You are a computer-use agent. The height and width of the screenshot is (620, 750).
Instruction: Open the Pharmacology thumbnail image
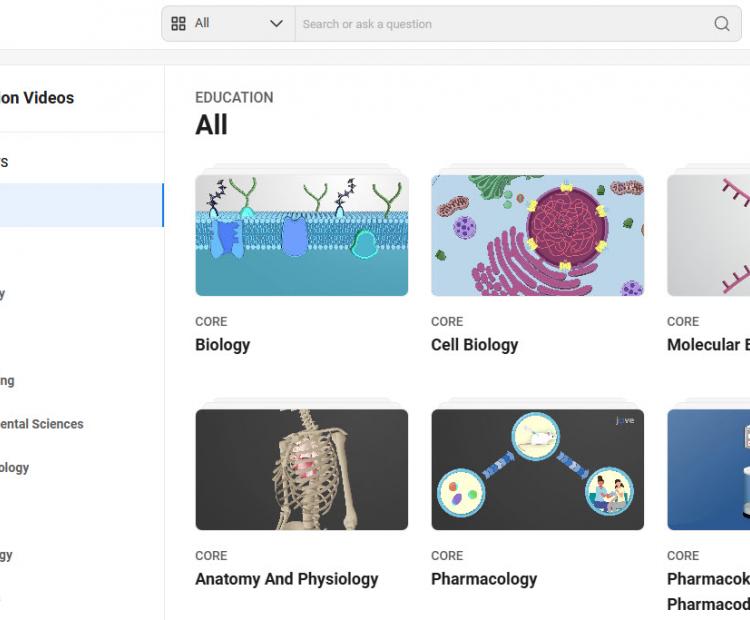pyautogui.click(x=537, y=469)
